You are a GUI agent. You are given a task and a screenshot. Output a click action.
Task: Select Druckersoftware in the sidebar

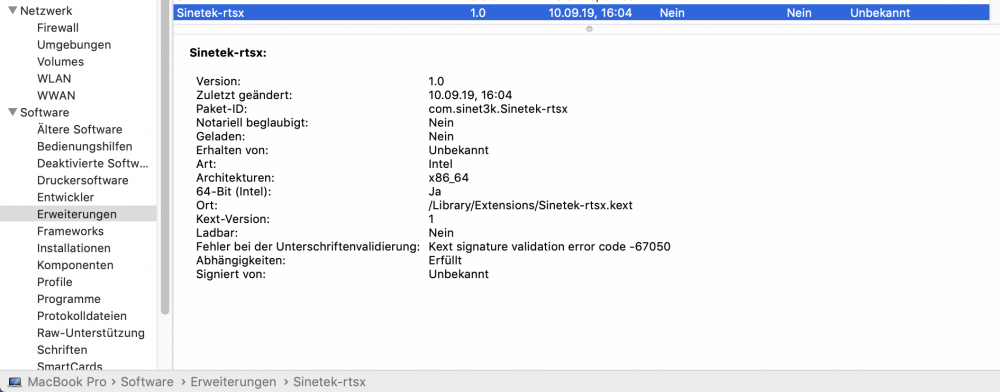[83, 180]
